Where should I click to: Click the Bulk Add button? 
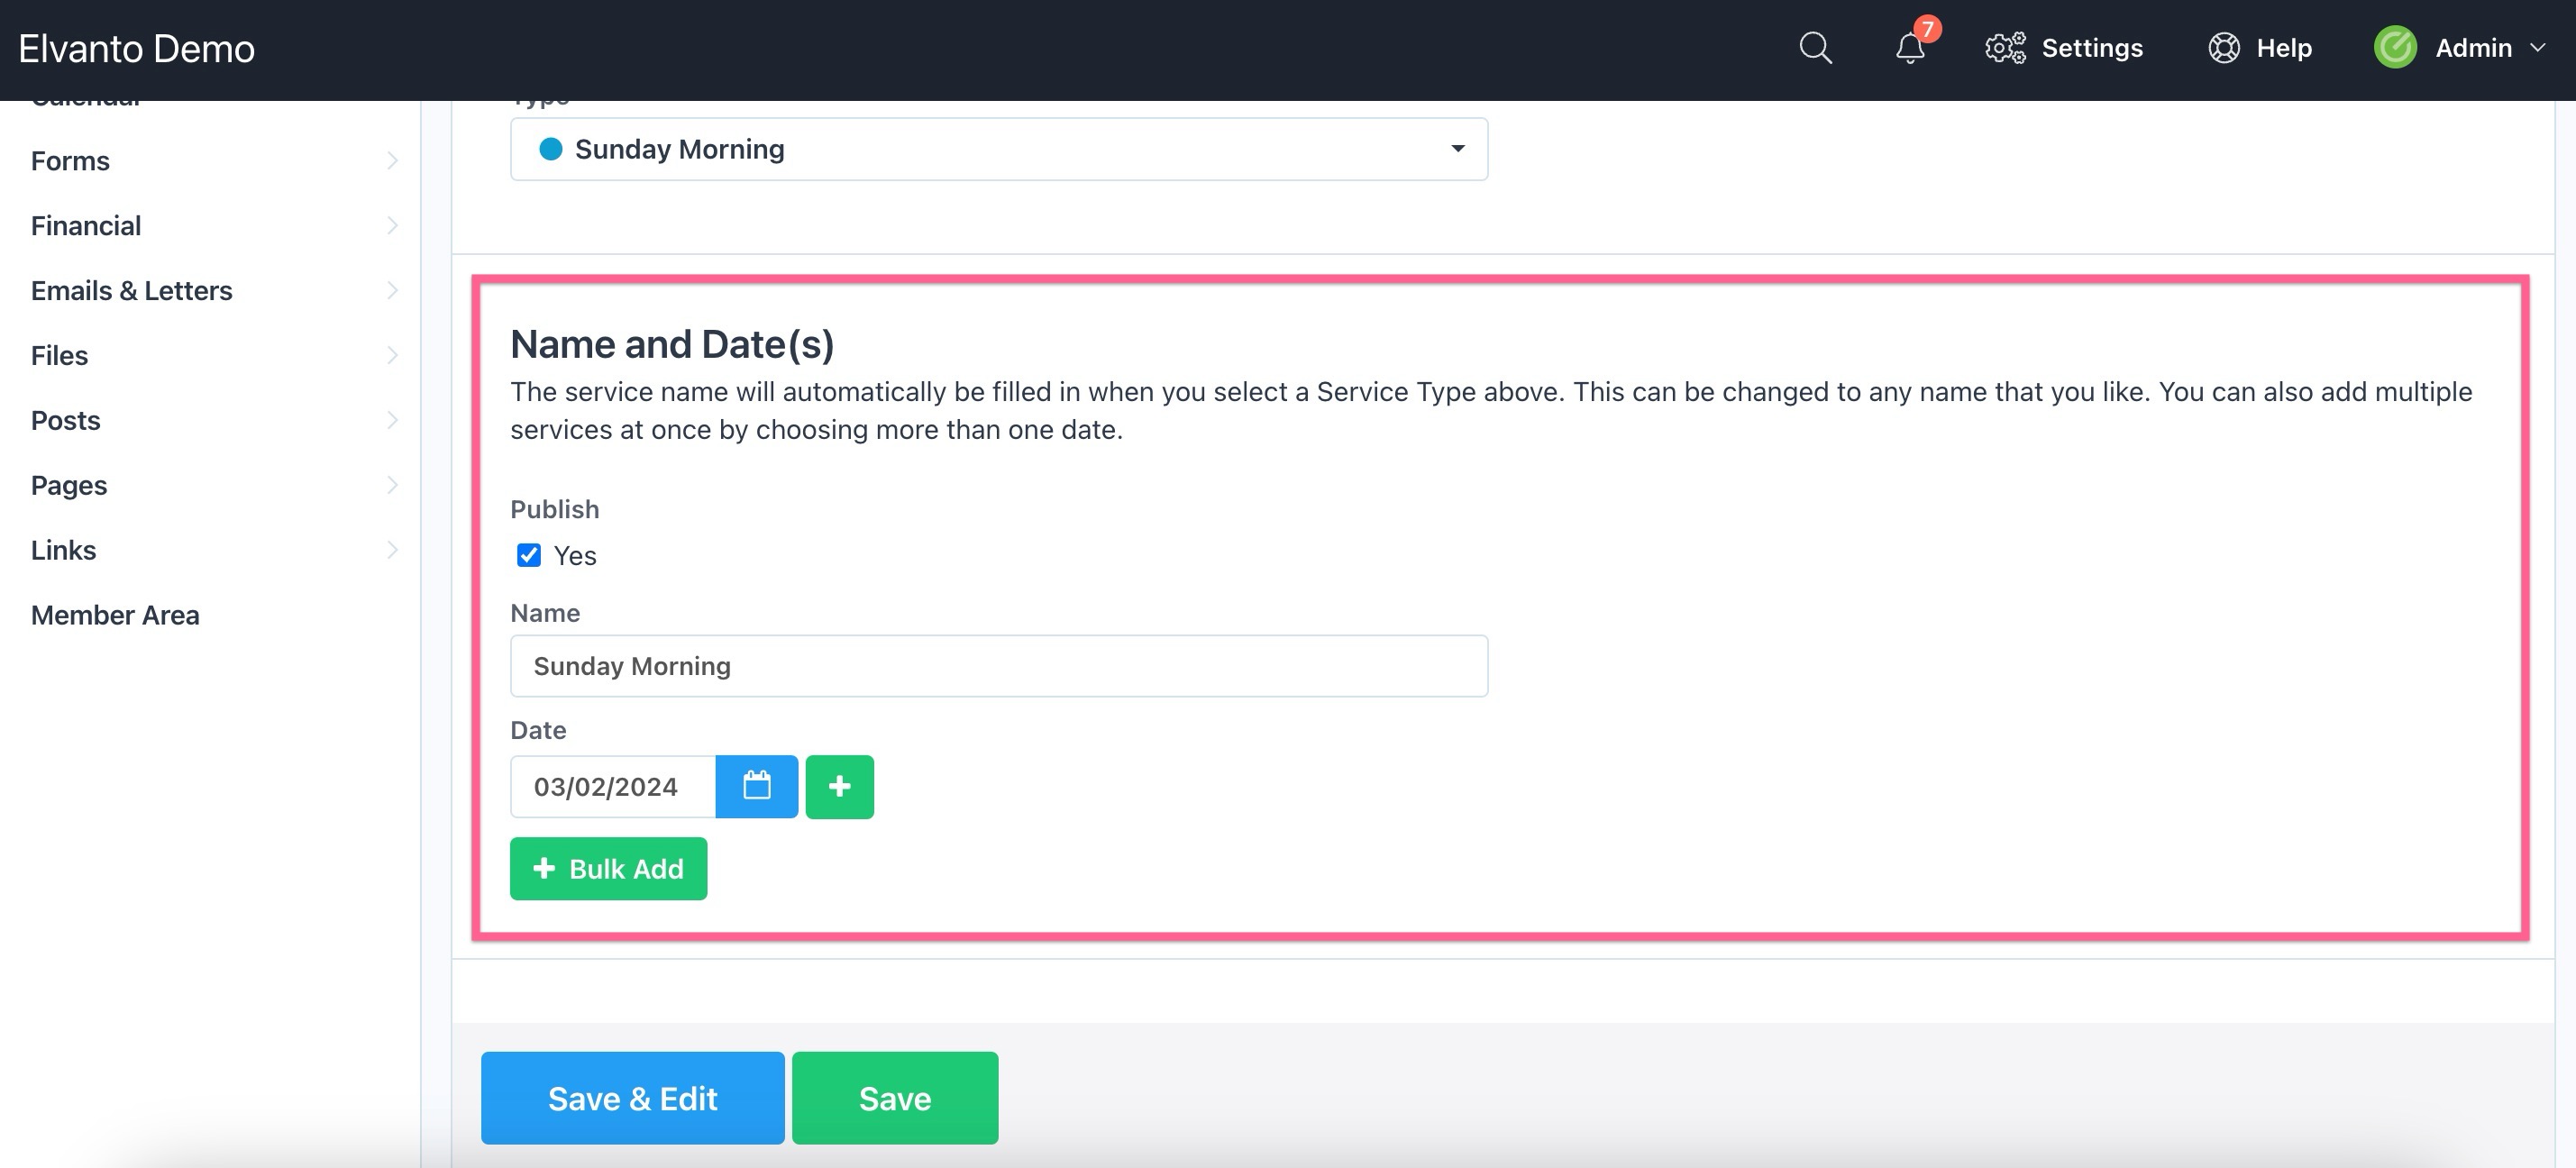click(608, 868)
